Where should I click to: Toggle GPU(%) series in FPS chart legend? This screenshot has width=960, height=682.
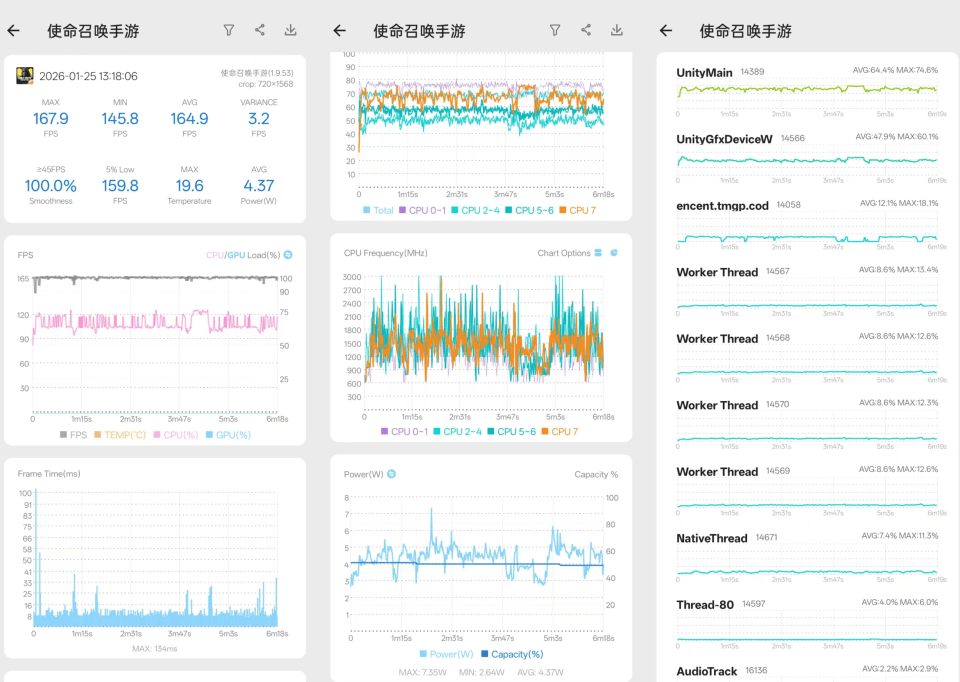coord(230,435)
